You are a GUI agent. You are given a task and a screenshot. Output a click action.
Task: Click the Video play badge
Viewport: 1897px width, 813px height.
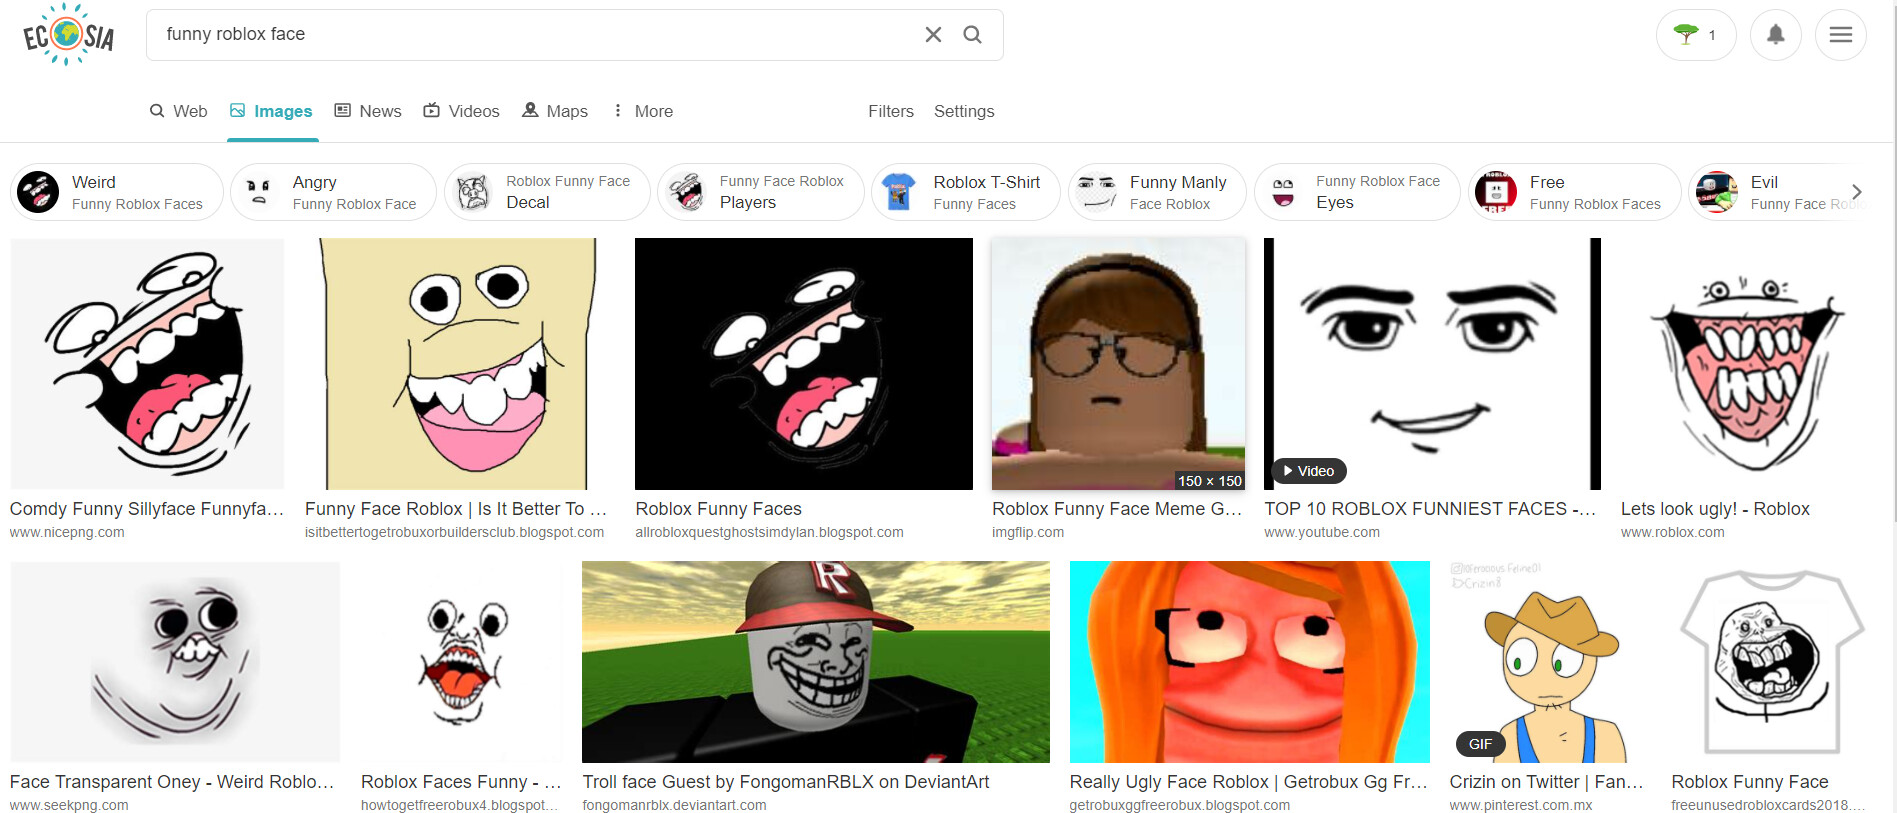(x=1309, y=471)
